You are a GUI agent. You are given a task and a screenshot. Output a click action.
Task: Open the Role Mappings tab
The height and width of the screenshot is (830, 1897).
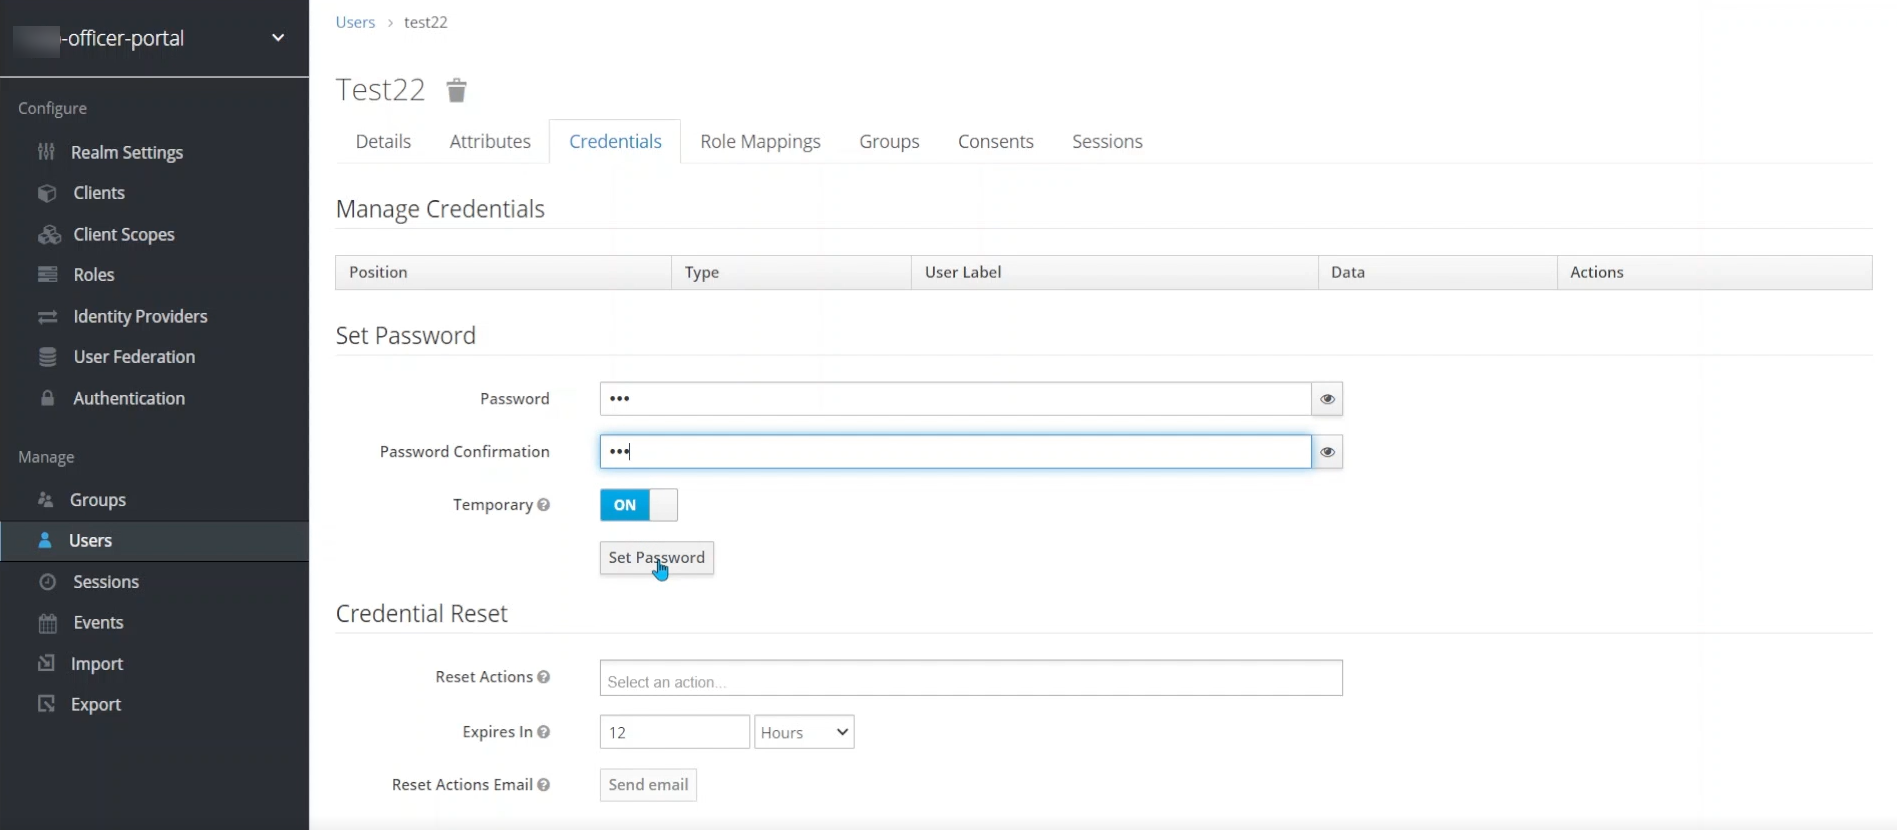[760, 142]
